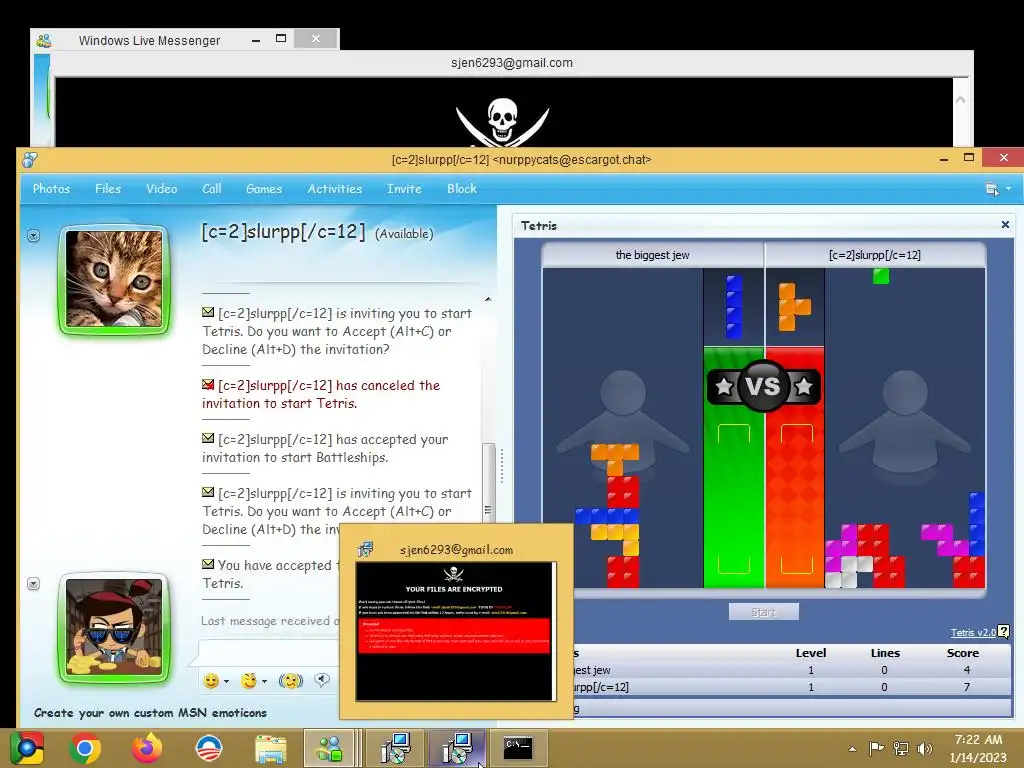Click the Score column header
This screenshot has height=768, width=1024.
point(963,653)
